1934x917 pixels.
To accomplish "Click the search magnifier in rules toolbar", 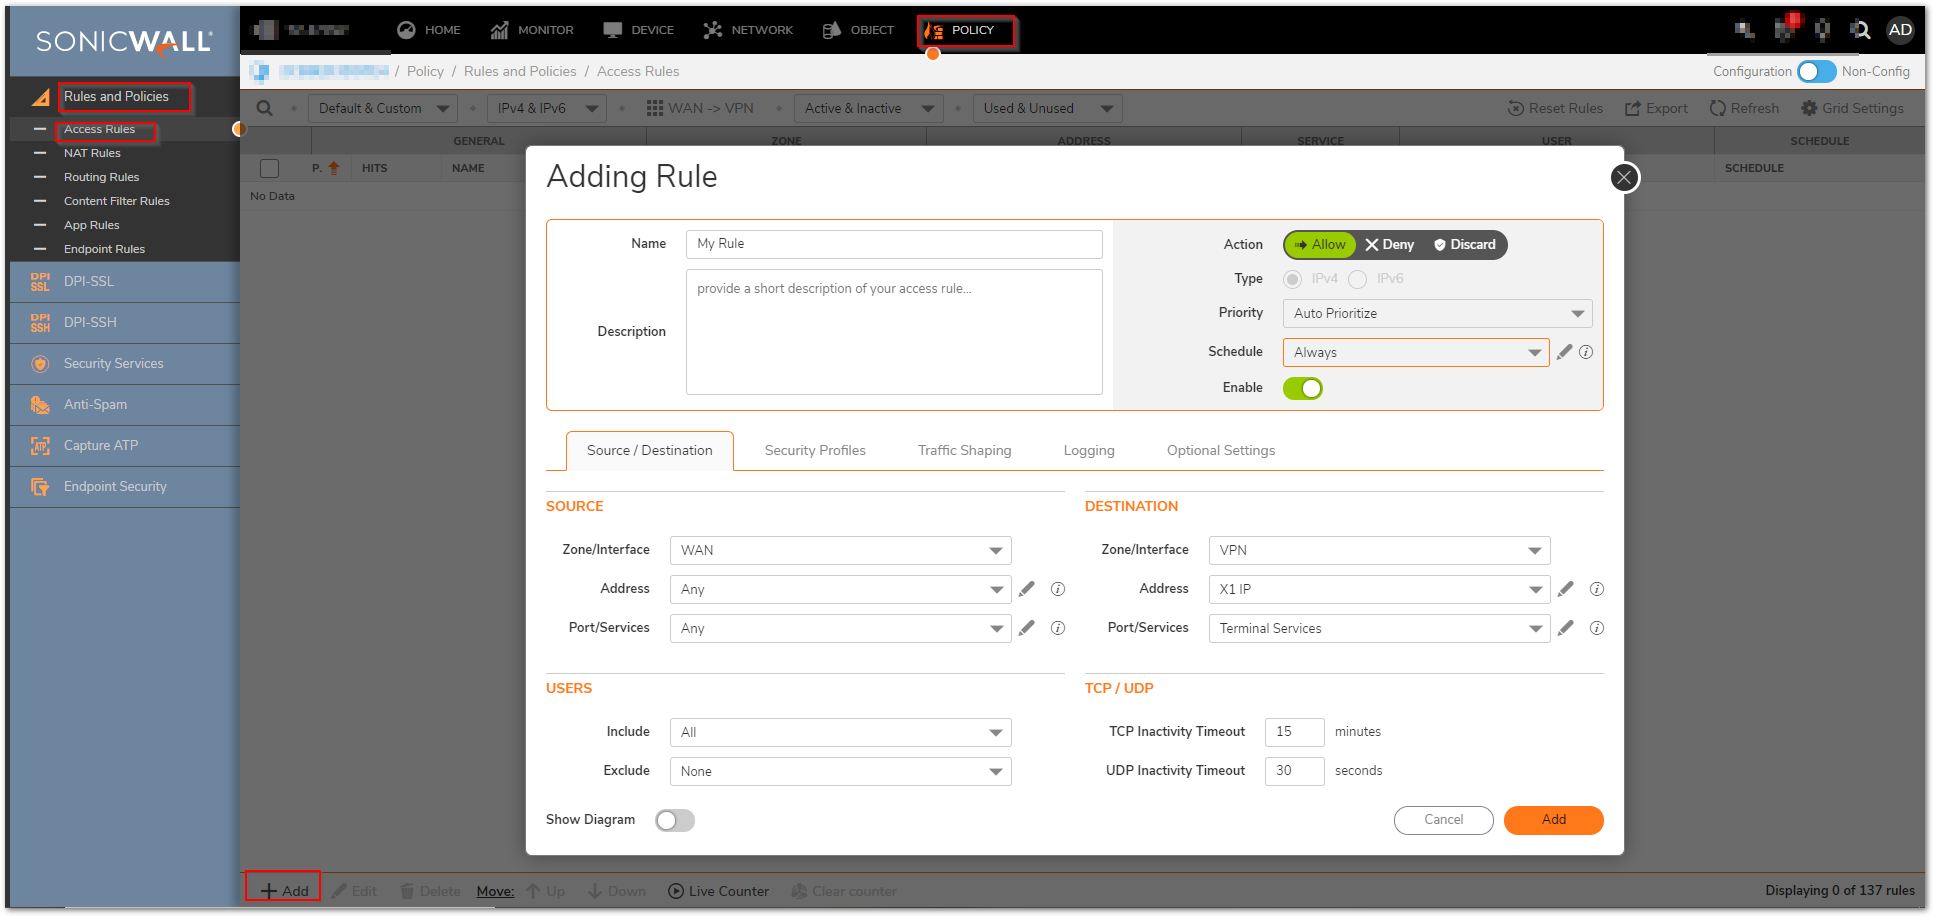I will 264,108.
